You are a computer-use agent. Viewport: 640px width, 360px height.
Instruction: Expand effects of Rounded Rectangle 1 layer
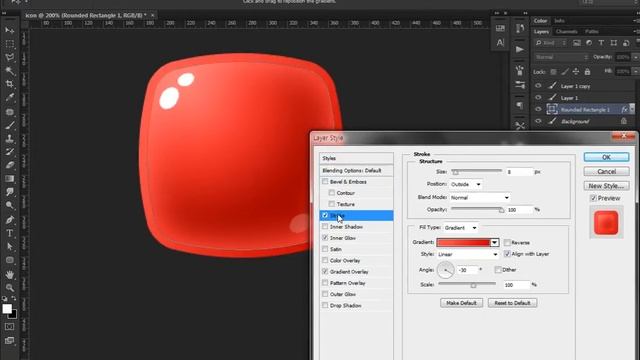[632, 109]
